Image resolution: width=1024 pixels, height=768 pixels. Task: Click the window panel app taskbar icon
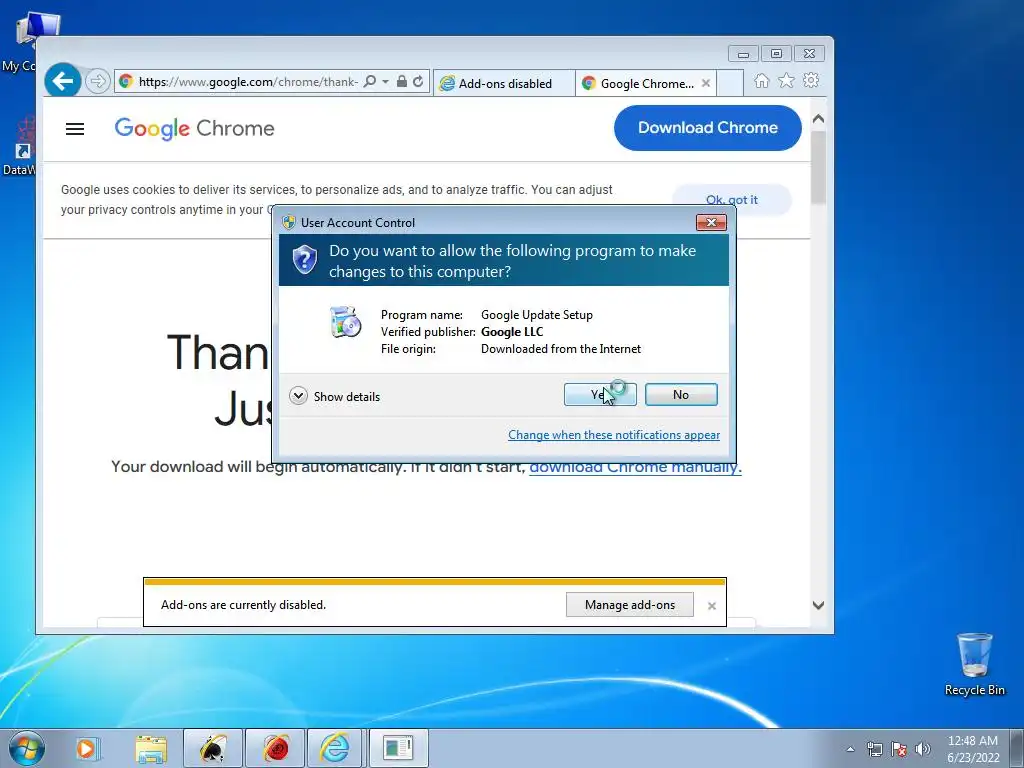[398, 748]
